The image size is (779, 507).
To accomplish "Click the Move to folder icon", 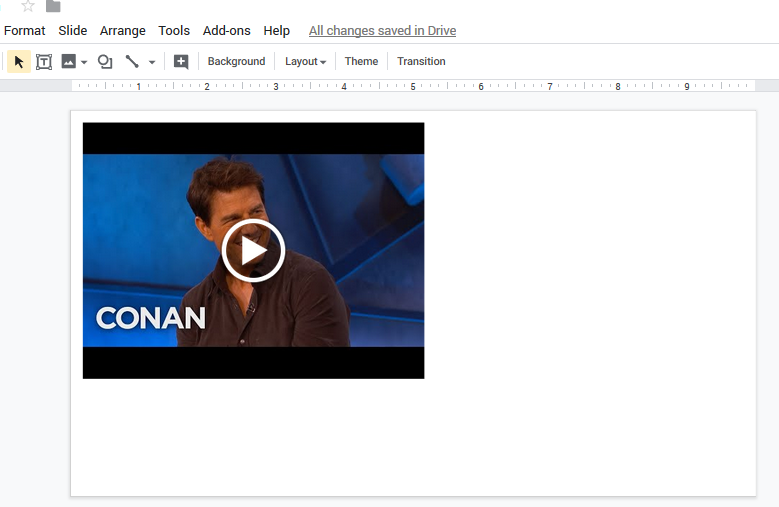I will 53,6.
